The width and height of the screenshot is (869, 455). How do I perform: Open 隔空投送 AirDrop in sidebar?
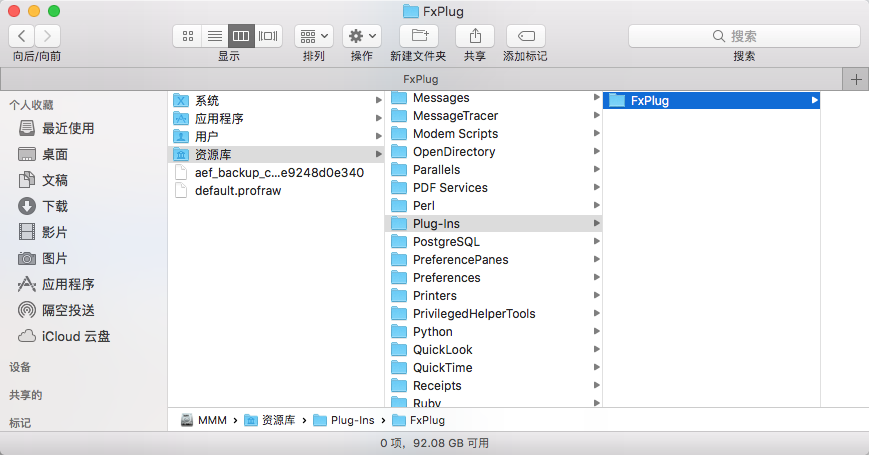(x=56, y=310)
